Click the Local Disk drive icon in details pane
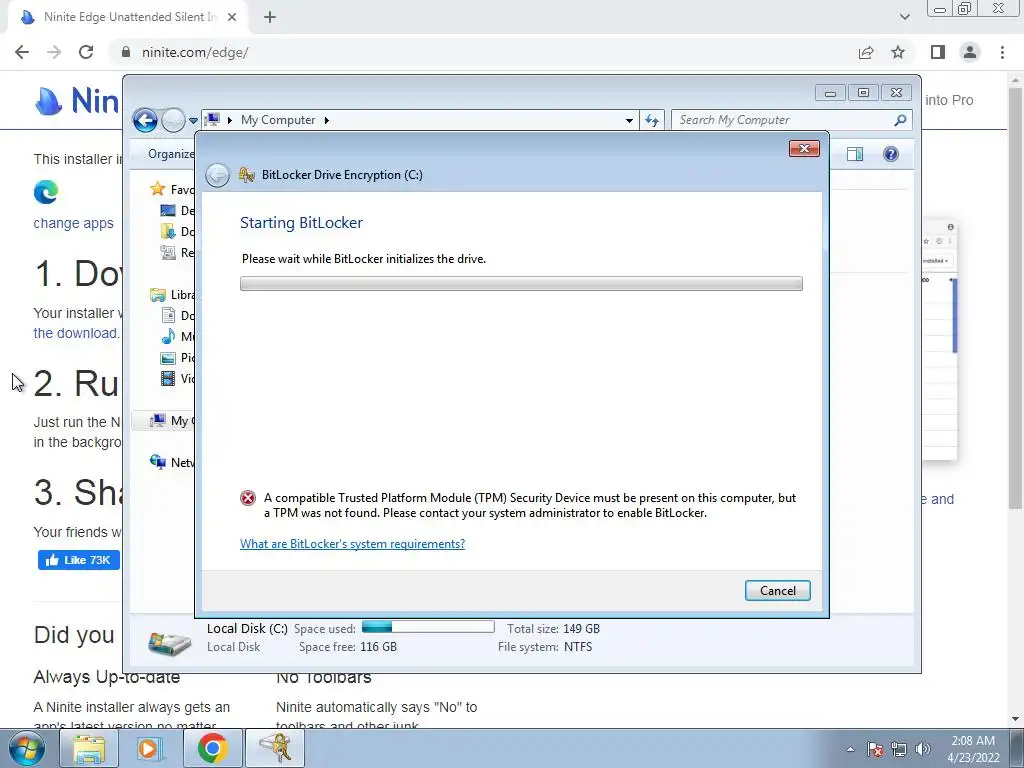The height and width of the screenshot is (768, 1024). [x=169, y=642]
